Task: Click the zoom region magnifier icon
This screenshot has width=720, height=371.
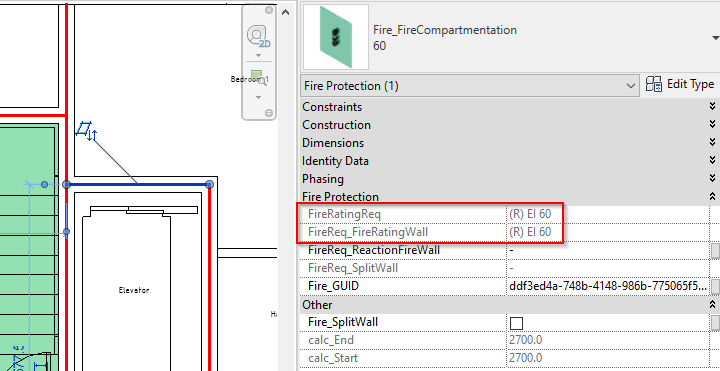Action: [258, 79]
